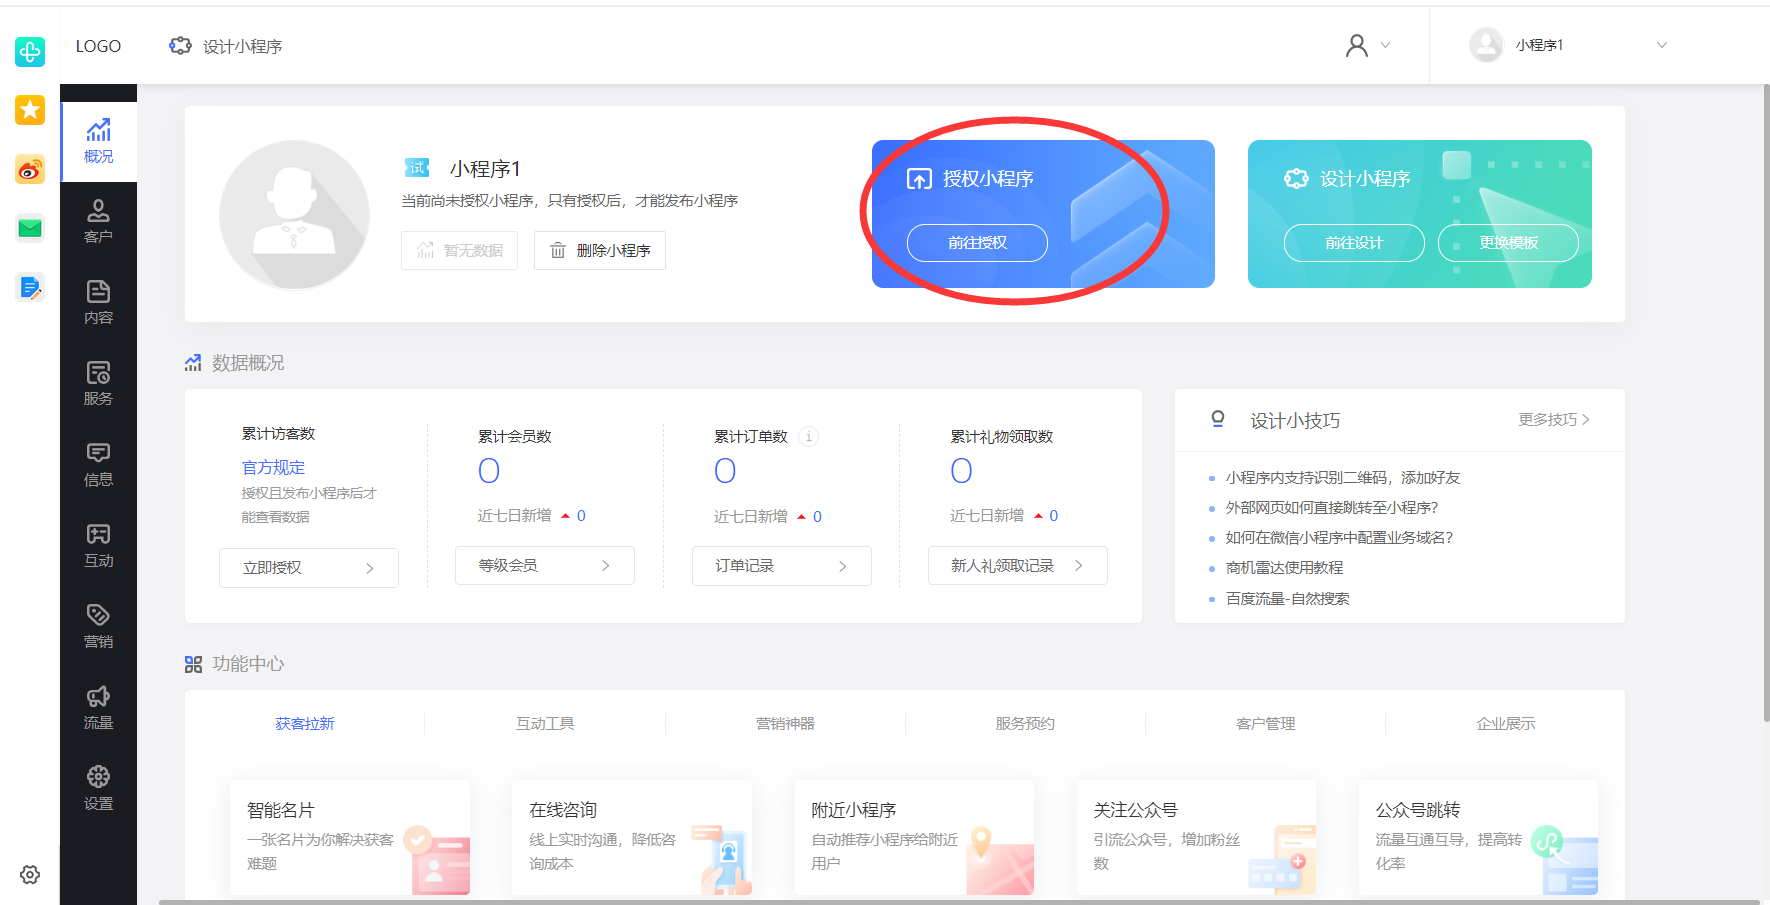Click the upload icon in the 授权小程序 card
Screen dimensions: 1770x905
coord(919,179)
